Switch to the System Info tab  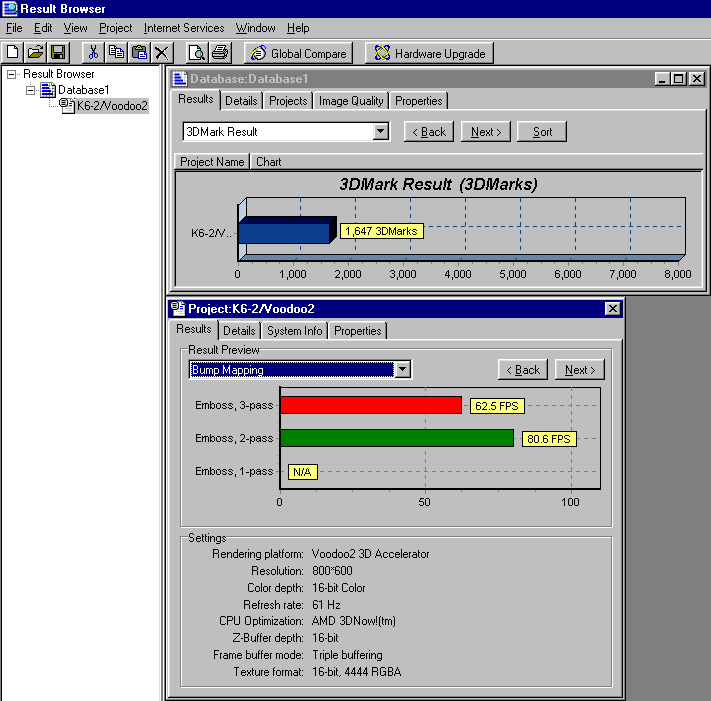coord(294,331)
